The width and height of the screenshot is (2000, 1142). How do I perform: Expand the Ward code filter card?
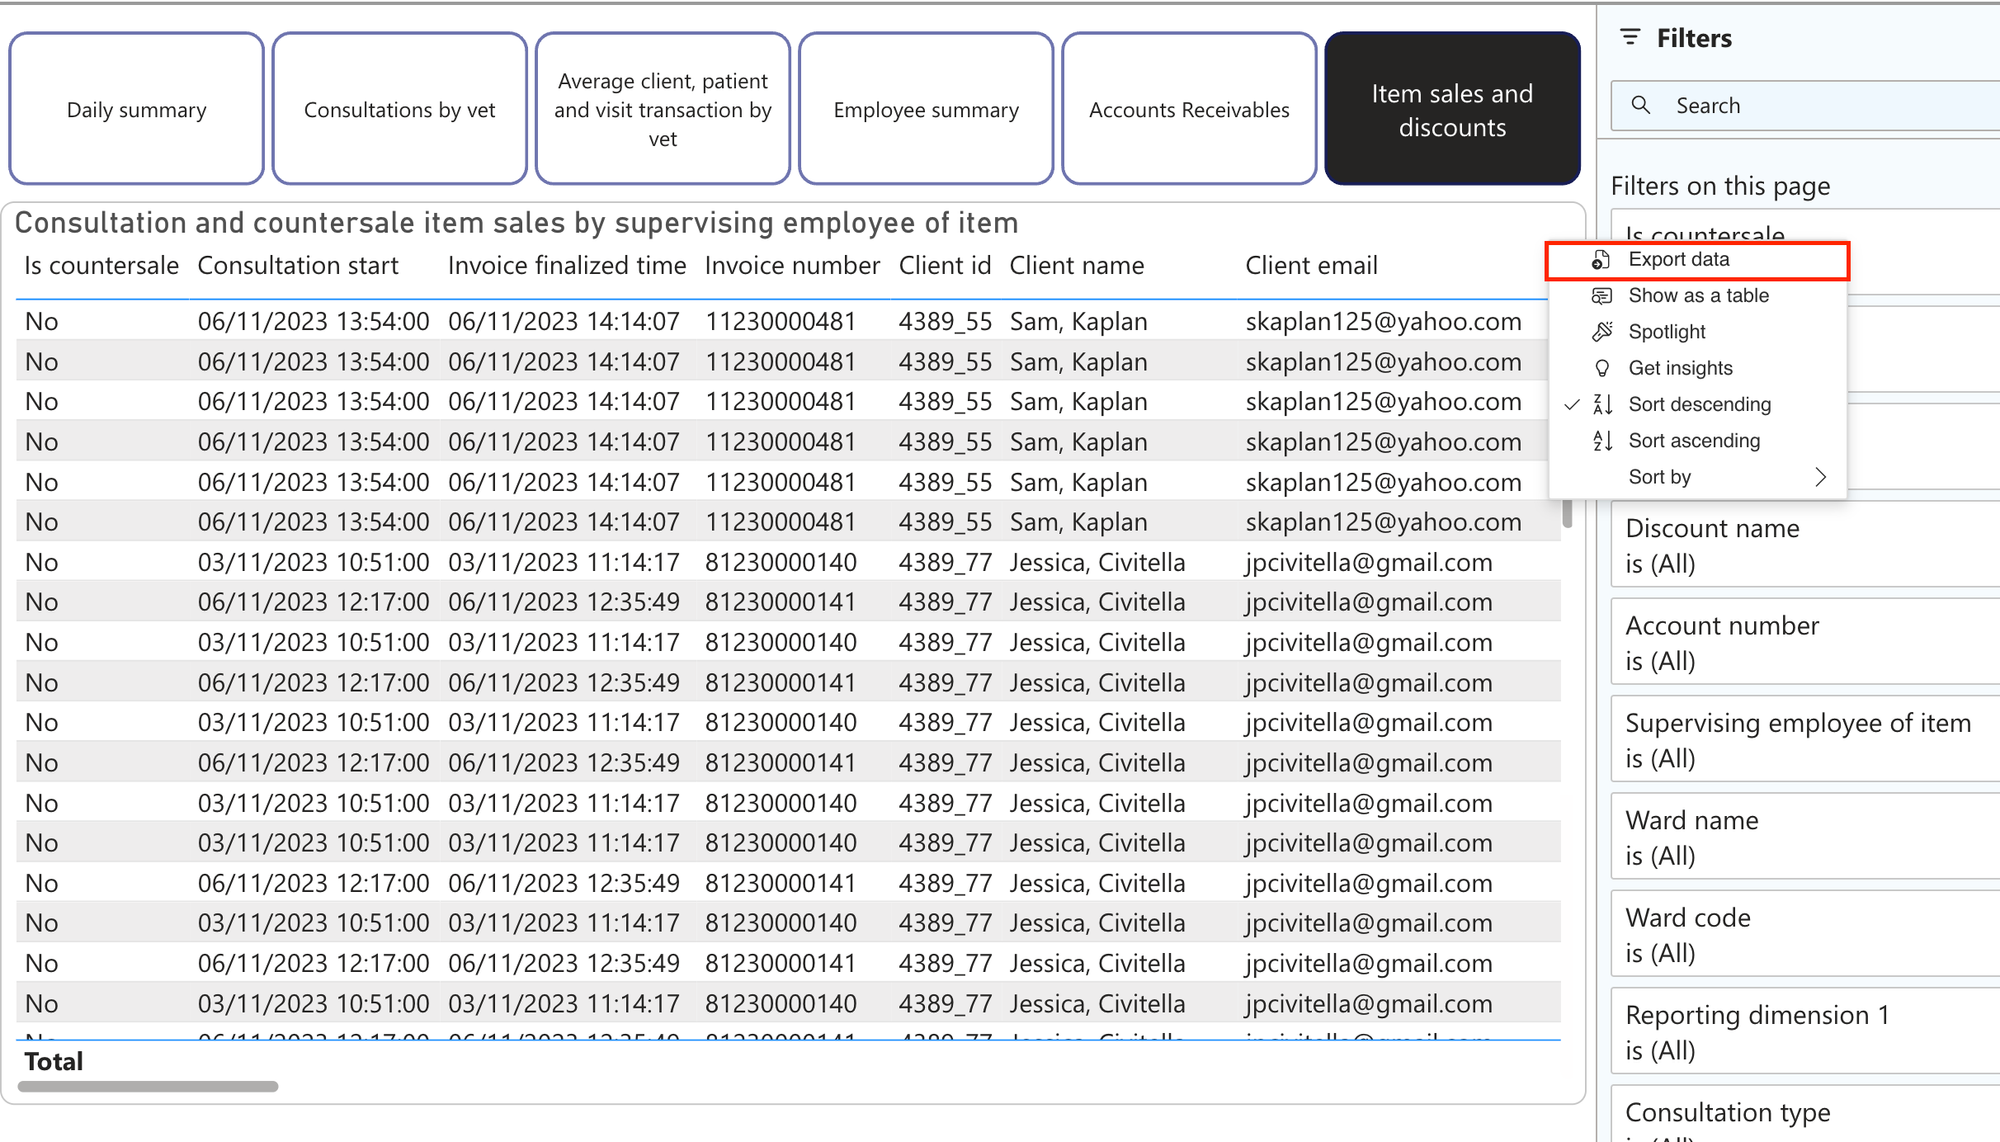[x=1806, y=934]
